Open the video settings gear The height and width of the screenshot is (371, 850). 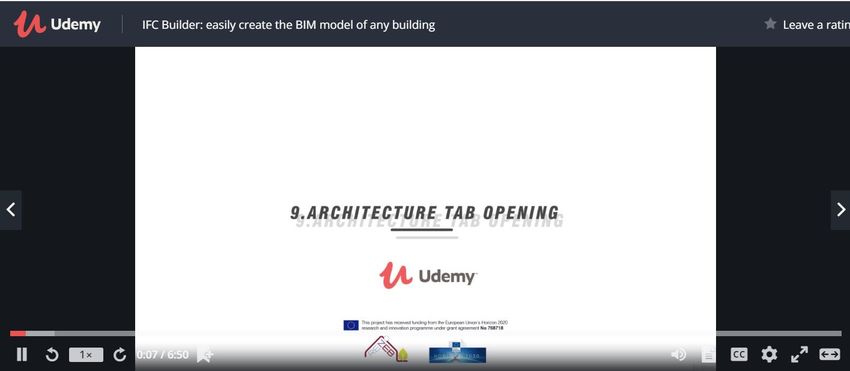click(x=769, y=355)
